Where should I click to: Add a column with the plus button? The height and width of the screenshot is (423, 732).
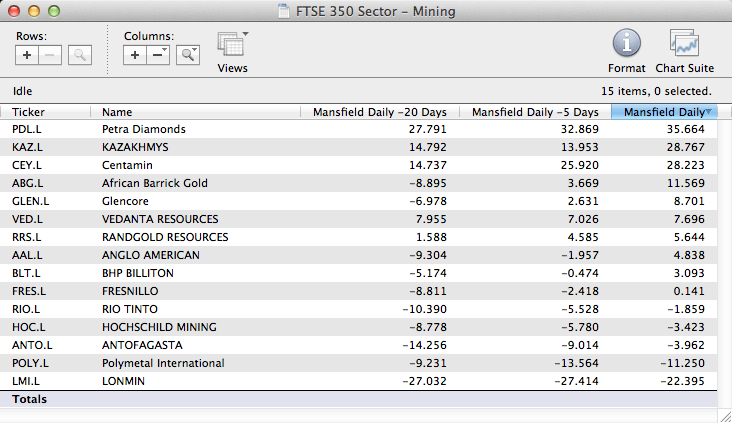click(136, 55)
